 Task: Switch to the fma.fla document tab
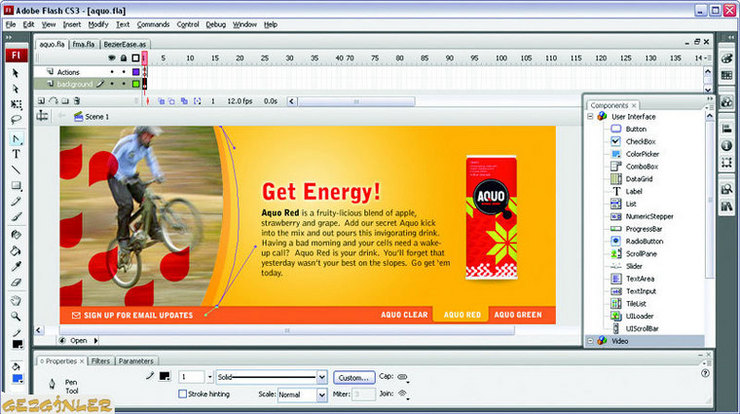click(x=84, y=44)
